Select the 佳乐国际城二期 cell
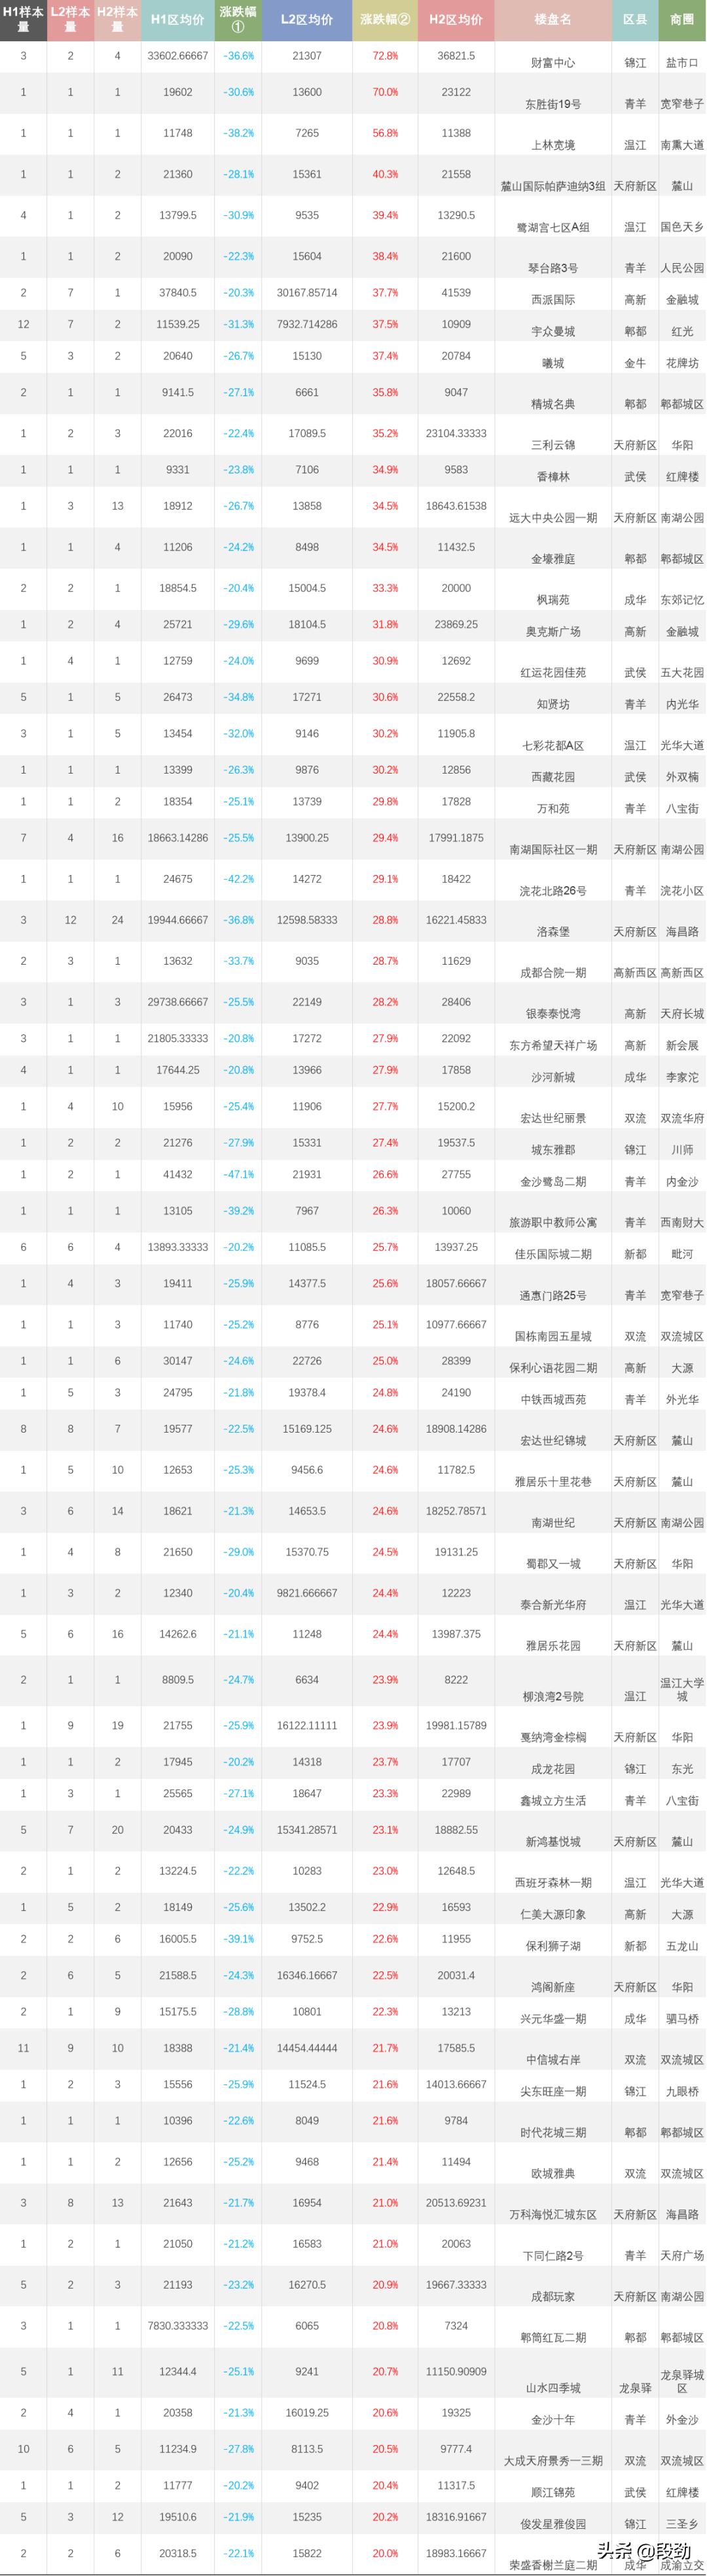The image size is (707, 2576). (x=553, y=1254)
